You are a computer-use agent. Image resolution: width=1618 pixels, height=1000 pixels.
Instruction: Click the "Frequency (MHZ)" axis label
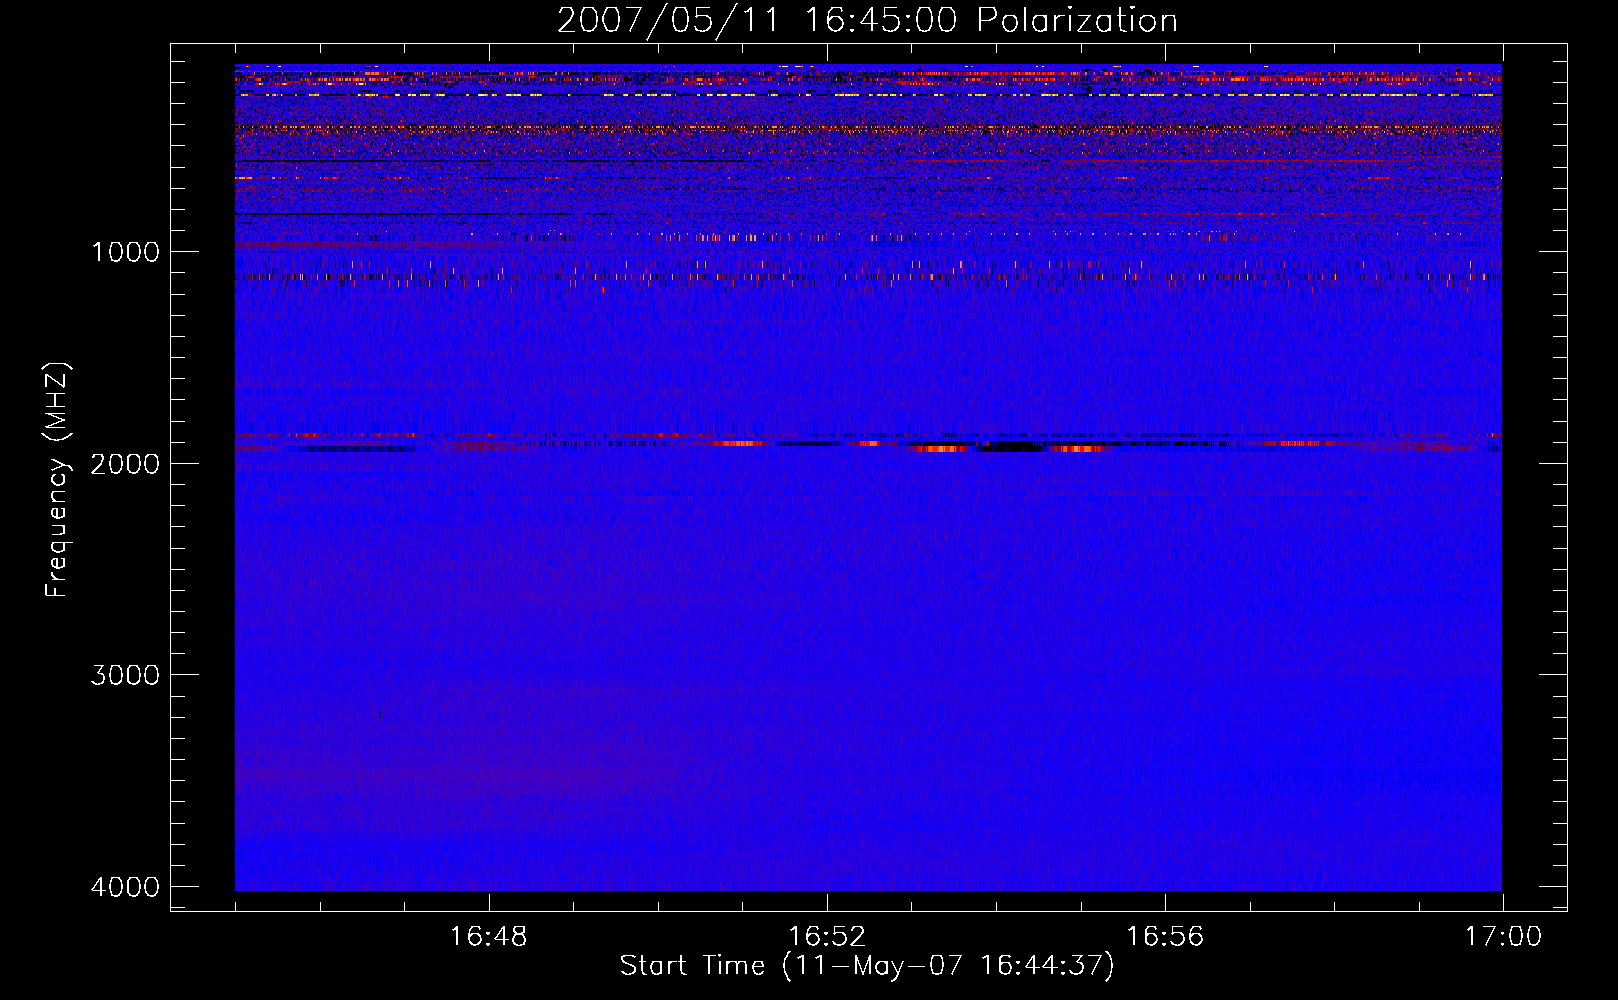pos(56,480)
